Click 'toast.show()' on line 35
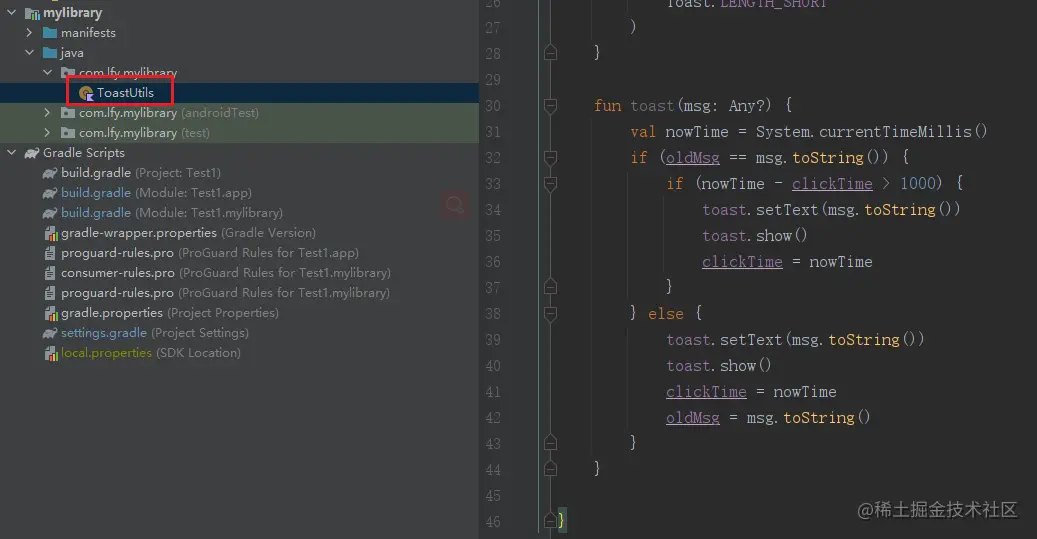The height and width of the screenshot is (539, 1037). click(x=755, y=235)
